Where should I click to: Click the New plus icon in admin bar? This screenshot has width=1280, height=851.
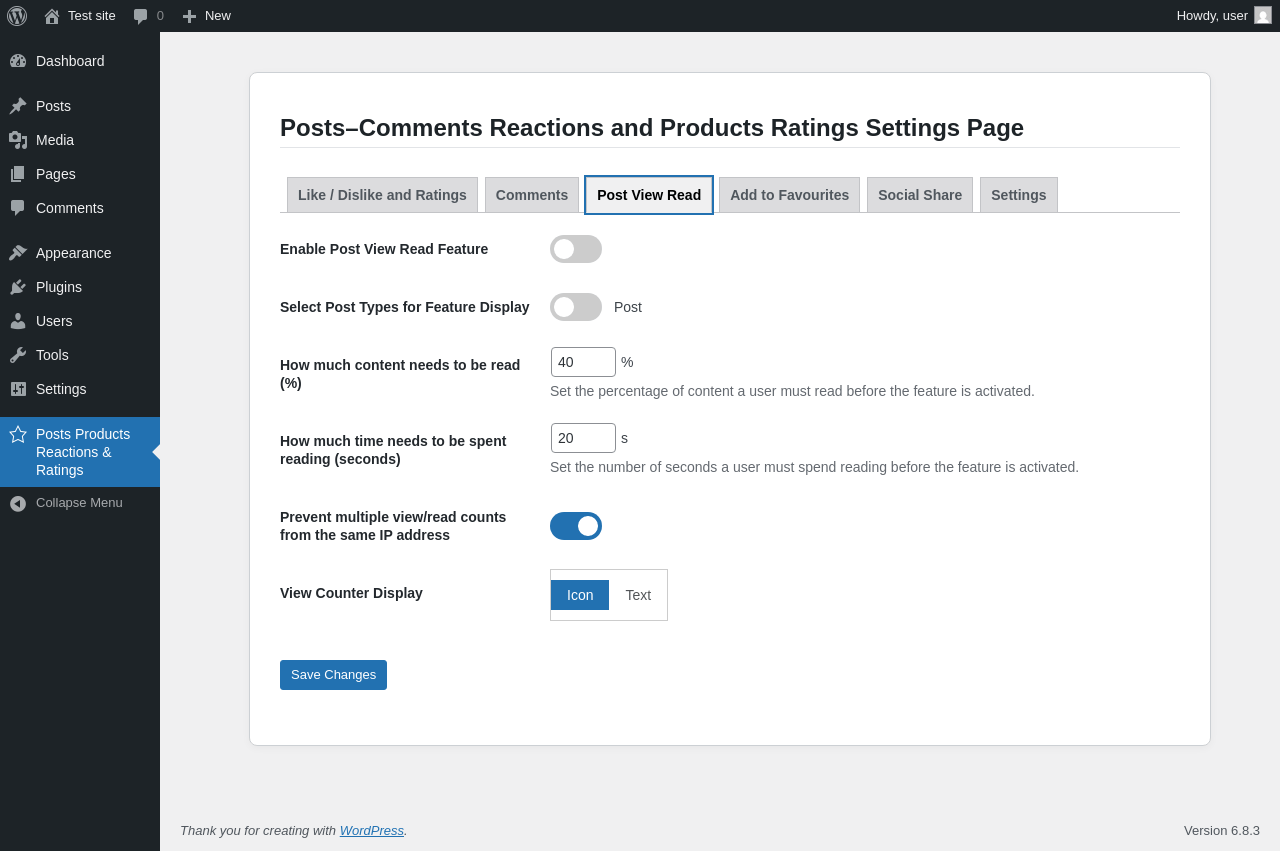click(189, 16)
